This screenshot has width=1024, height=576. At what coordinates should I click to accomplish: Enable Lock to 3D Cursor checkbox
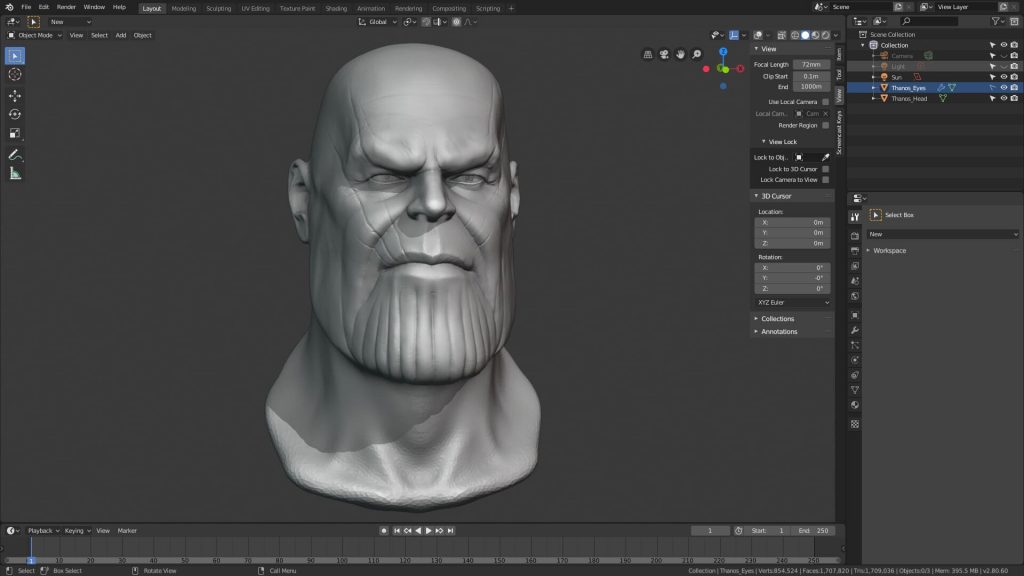pos(825,169)
